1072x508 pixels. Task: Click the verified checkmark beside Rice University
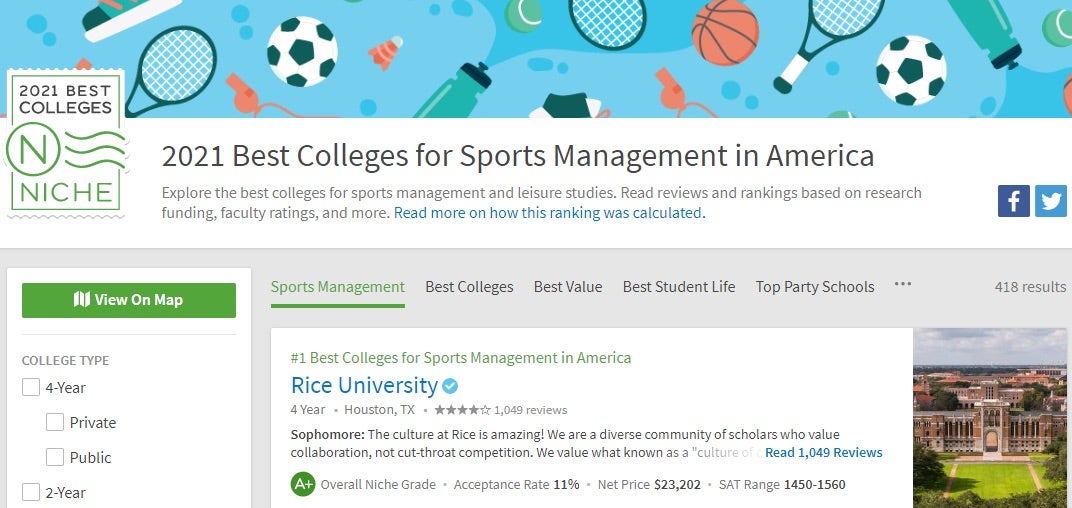(x=450, y=386)
